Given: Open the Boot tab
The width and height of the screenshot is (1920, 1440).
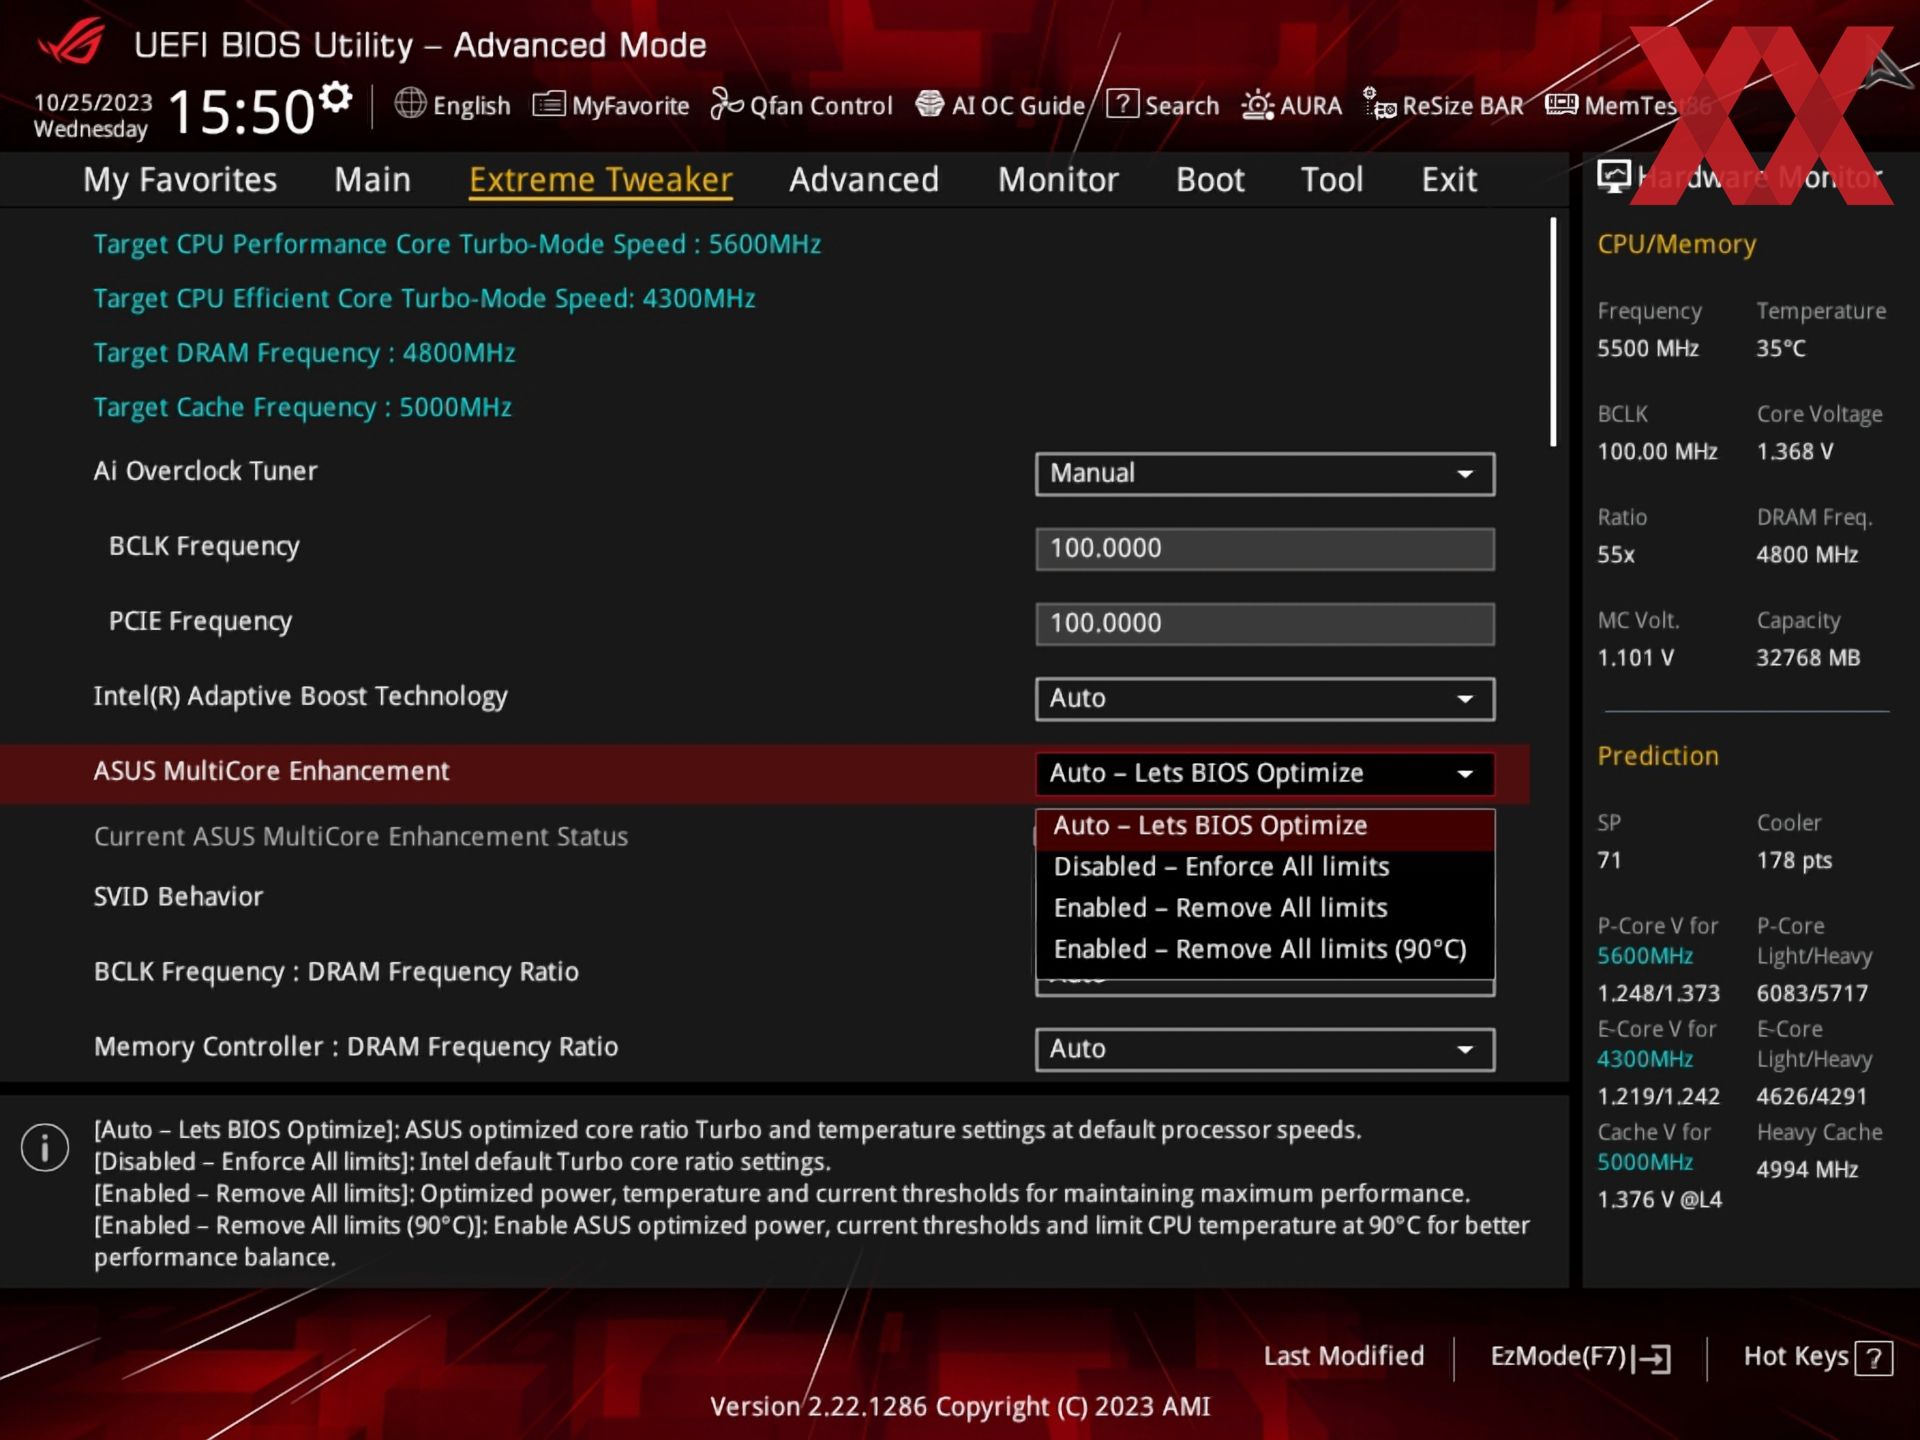Looking at the screenshot, I should point(1210,180).
